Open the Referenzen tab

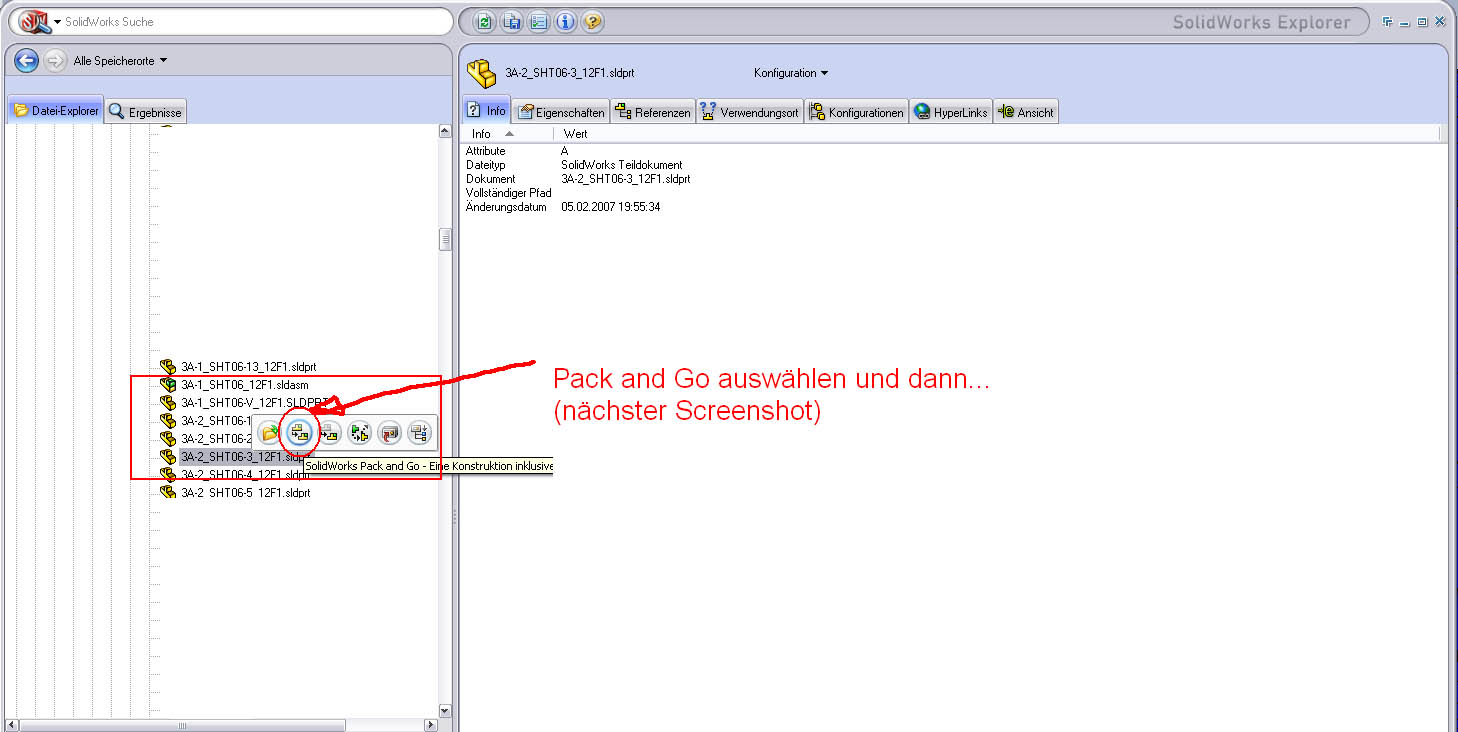(652, 112)
